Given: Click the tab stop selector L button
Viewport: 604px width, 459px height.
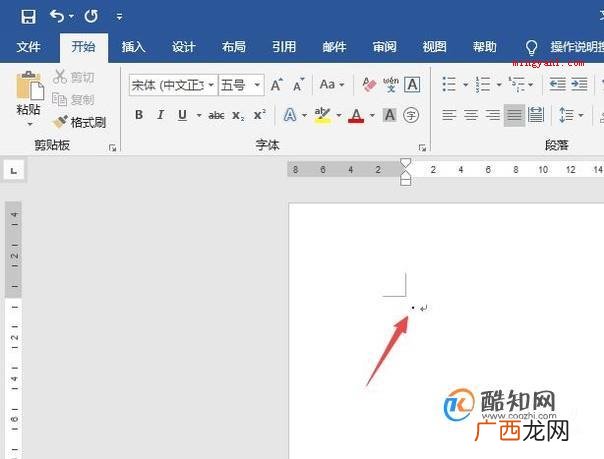Looking at the screenshot, I should tap(14, 171).
